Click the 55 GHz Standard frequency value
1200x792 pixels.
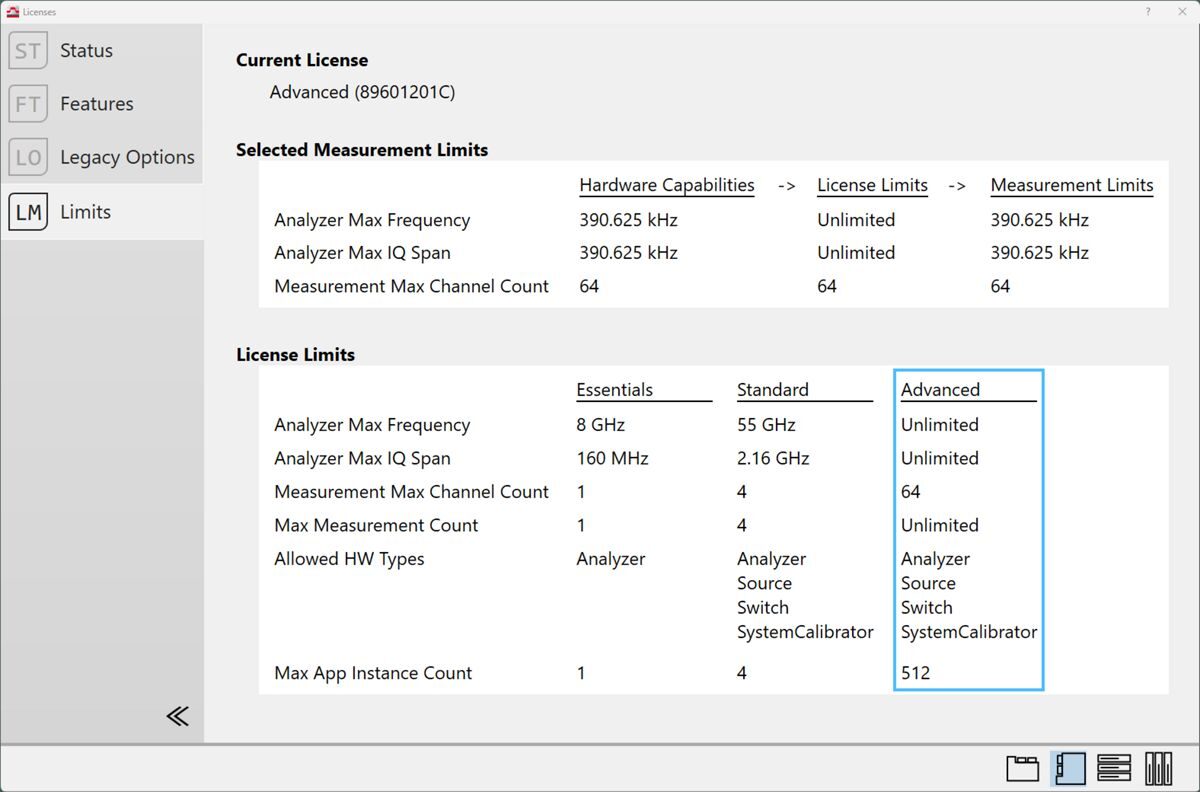(766, 425)
